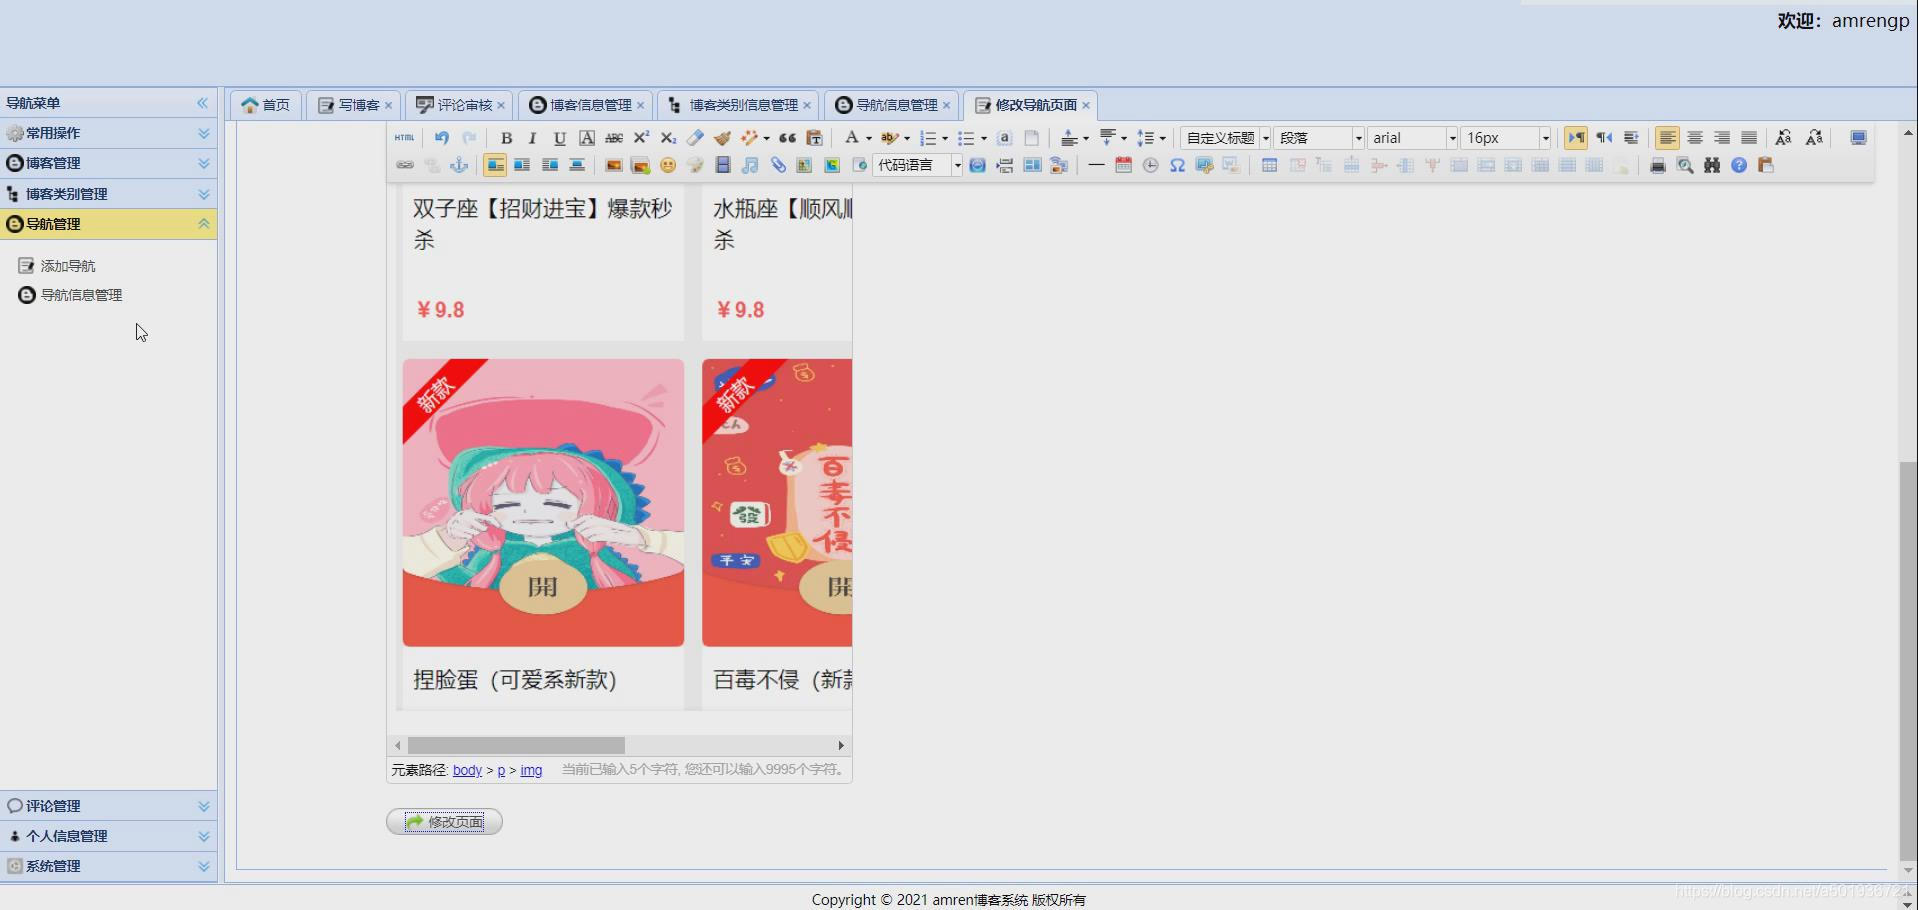The height and width of the screenshot is (910, 1918).
Task: Open find and replace in the editor
Action: click(1713, 166)
